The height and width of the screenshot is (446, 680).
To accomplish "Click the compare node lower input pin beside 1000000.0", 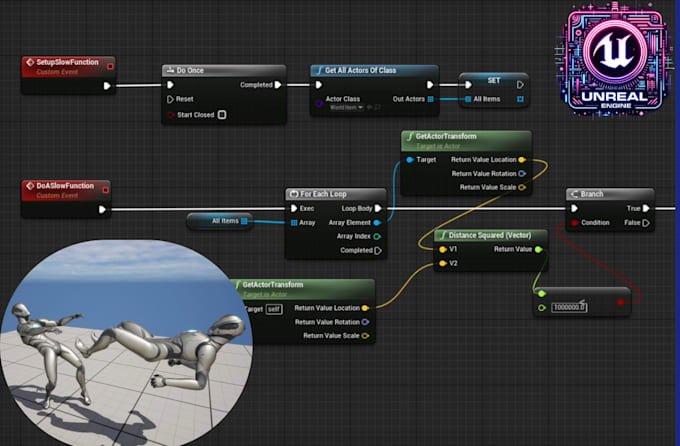I will coord(541,308).
